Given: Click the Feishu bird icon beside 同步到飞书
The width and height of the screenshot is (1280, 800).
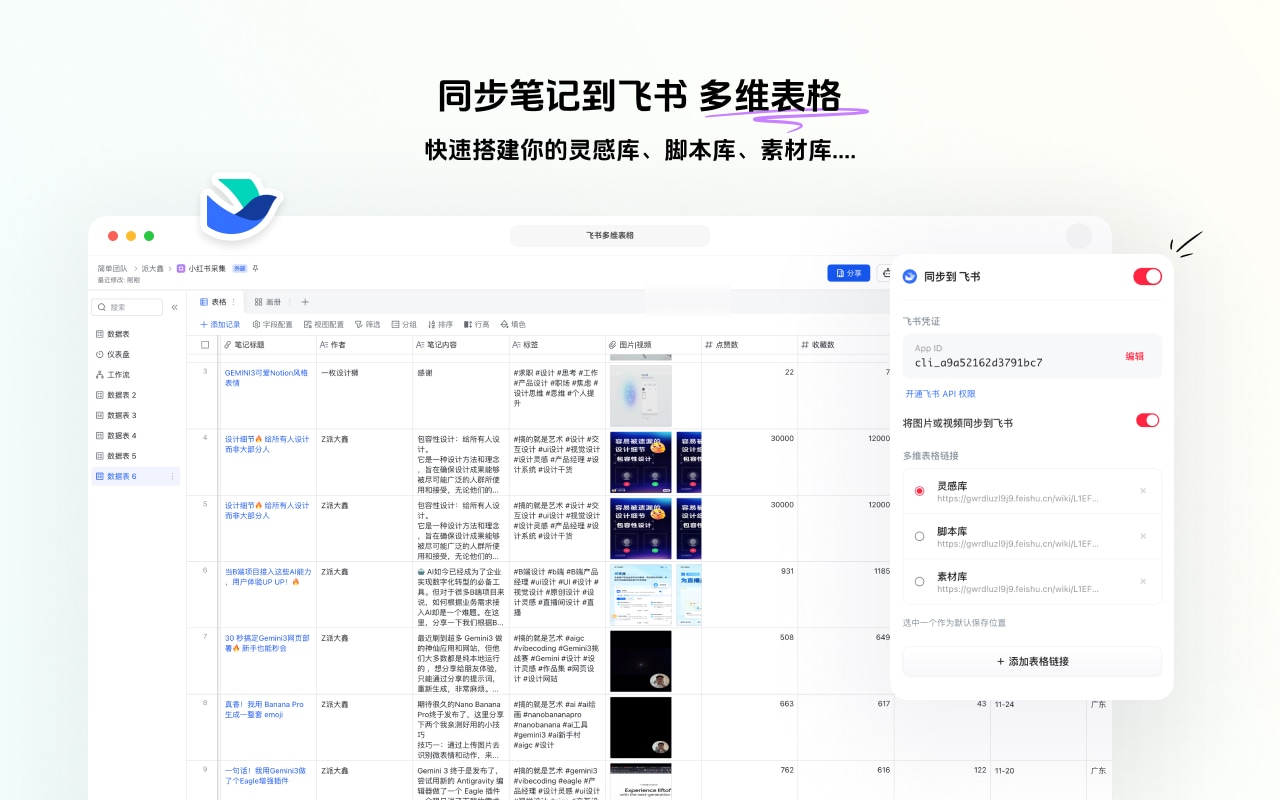Looking at the screenshot, I should (910, 276).
